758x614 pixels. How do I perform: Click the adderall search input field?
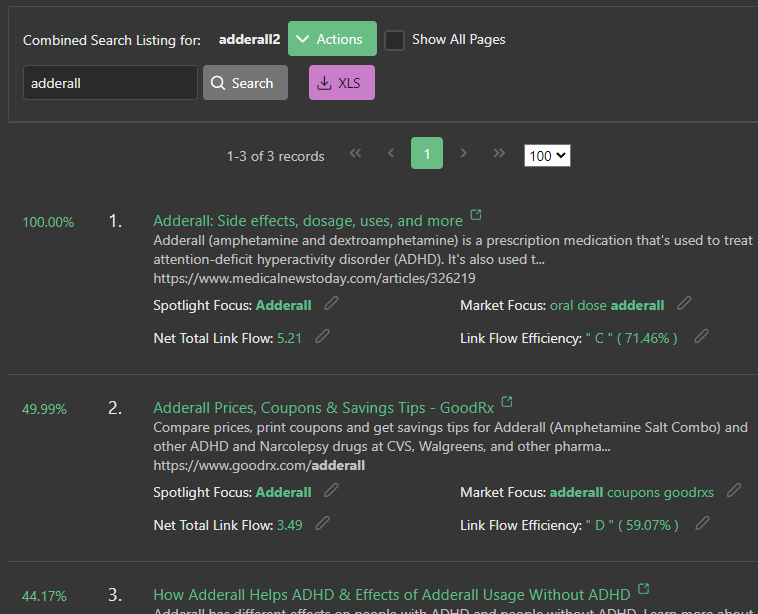click(x=110, y=83)
